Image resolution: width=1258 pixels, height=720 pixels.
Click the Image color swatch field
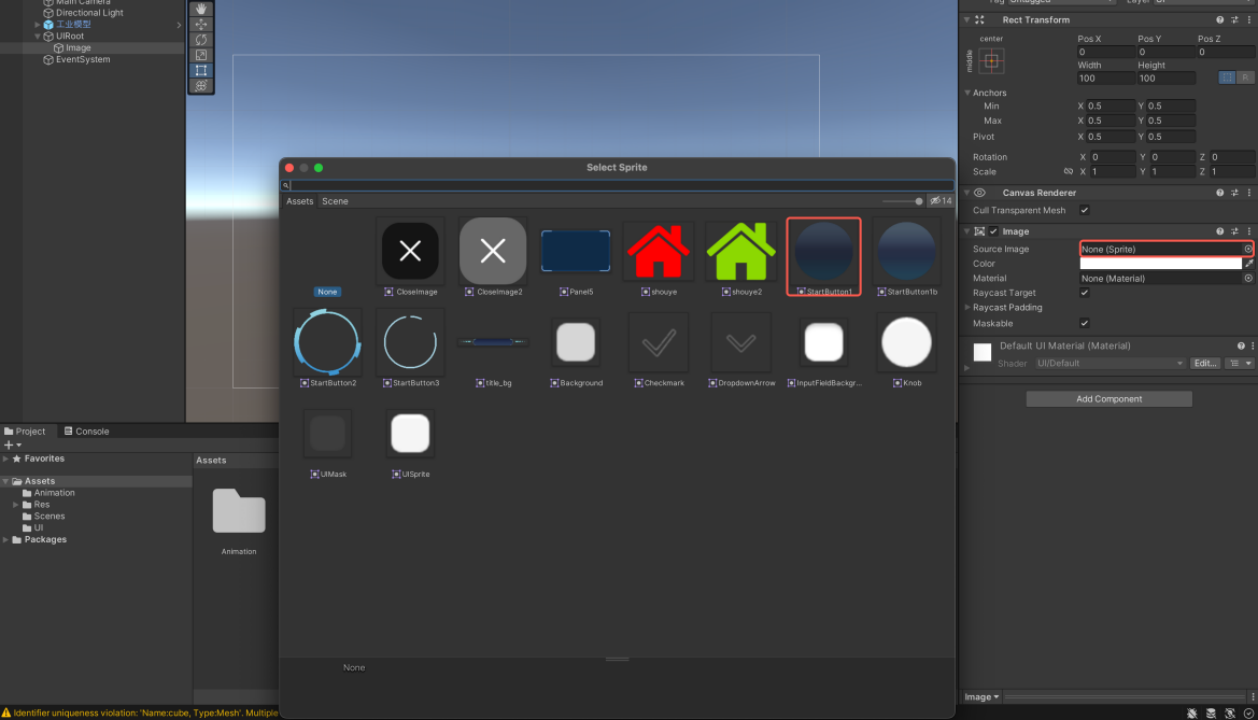1160,264
